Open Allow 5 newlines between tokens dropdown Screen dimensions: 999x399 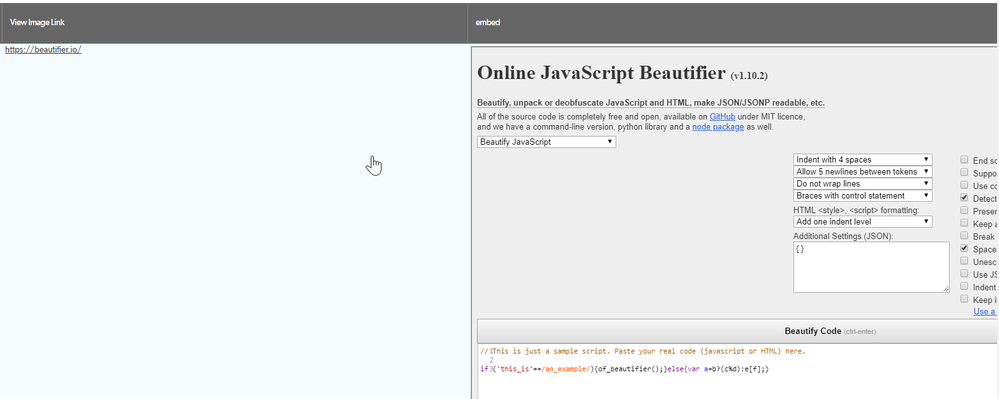(x=863, y=171)
